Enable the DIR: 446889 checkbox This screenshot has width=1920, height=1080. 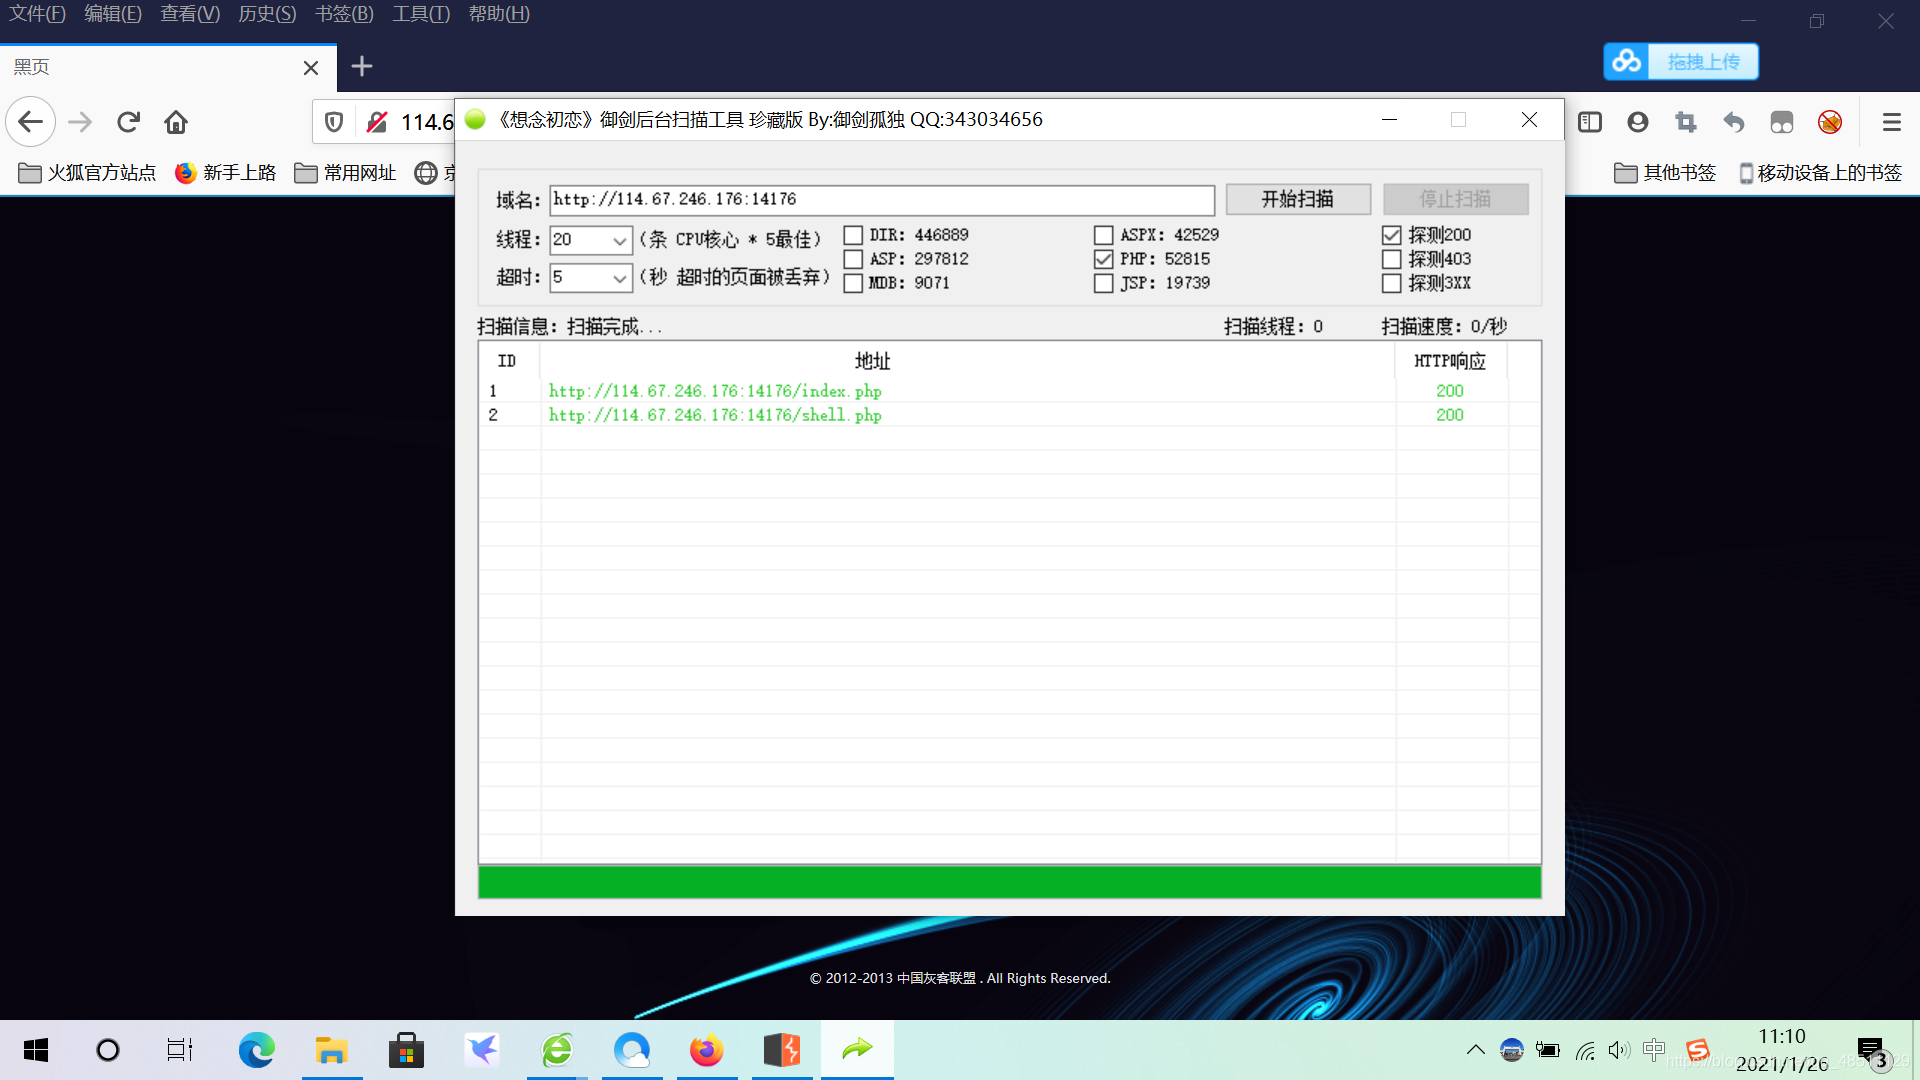pyautogui.click(x=853, y=235)
